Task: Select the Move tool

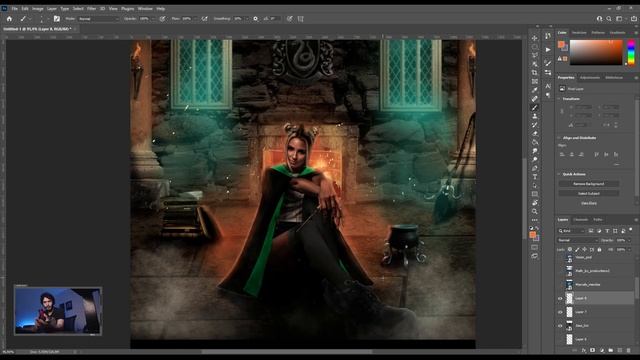Action: (x=534, y=38)
